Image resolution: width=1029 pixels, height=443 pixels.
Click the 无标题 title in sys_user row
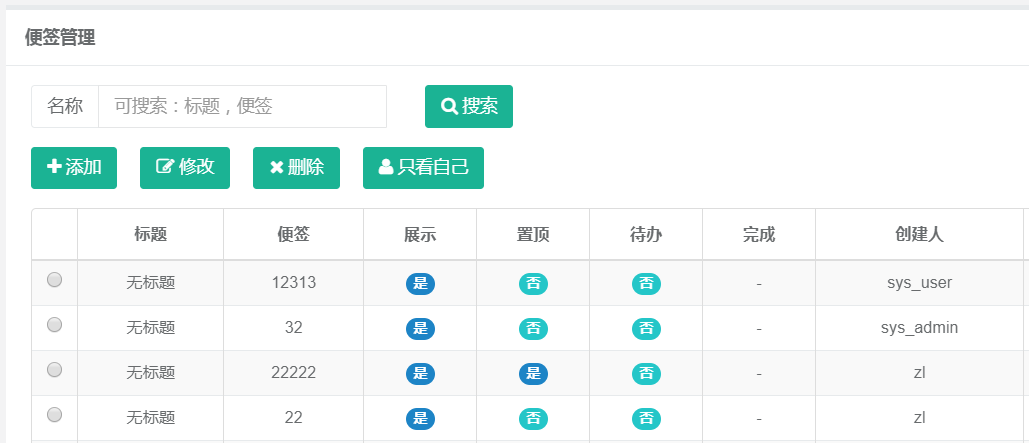tap(150, 283)
